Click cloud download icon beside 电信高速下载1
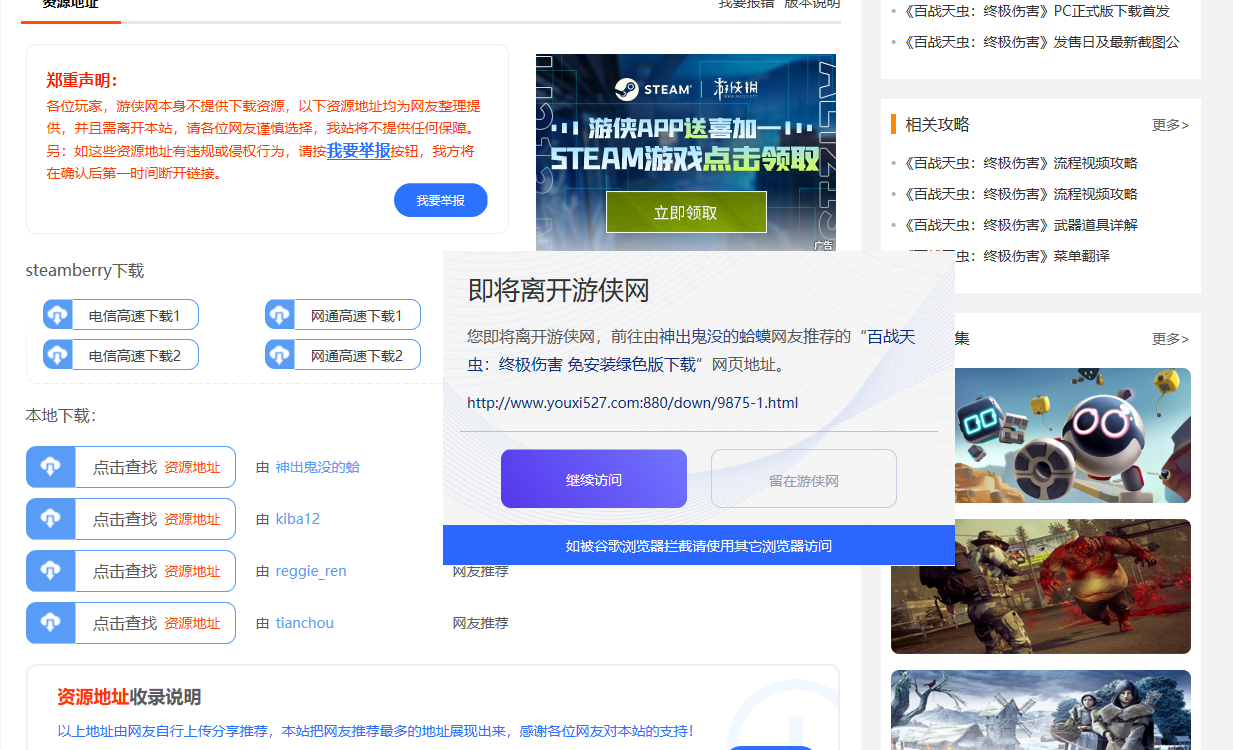The image size is (1233, 750). point(58,315)
